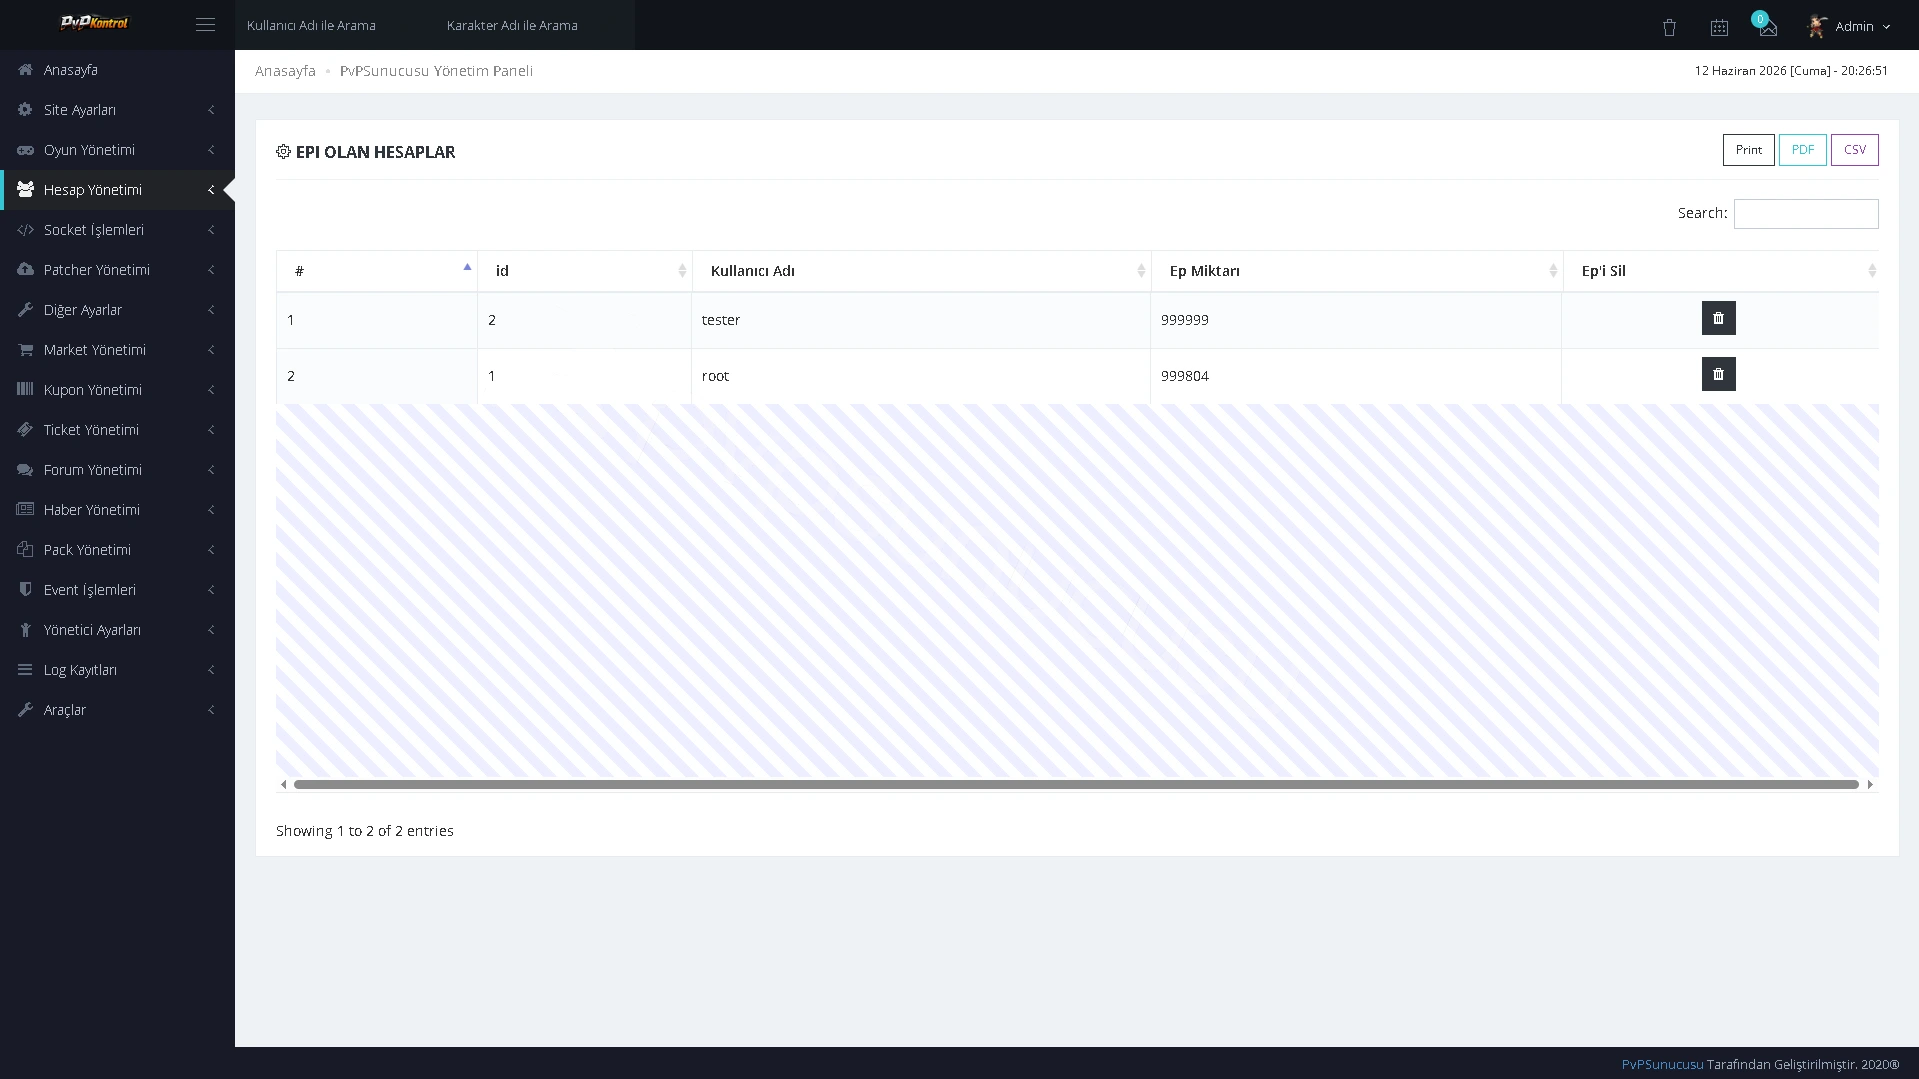Delete EP for the tester account

(1718, 318)
